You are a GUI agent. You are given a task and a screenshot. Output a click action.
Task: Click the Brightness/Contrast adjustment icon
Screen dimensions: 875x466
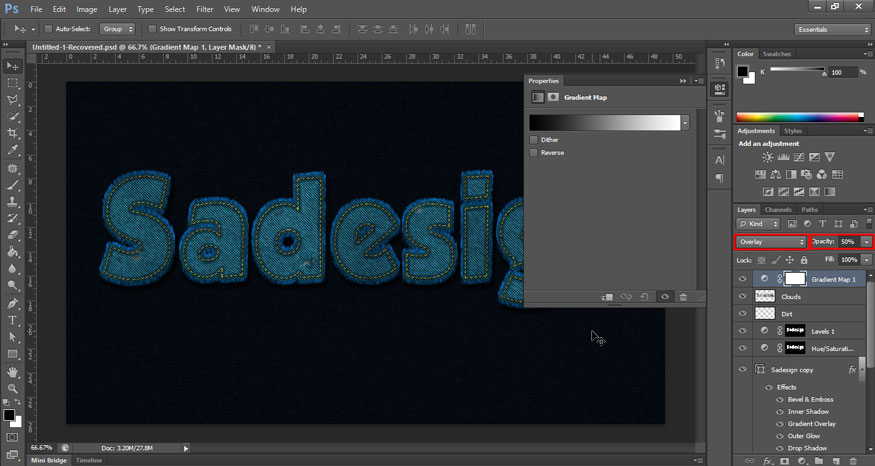point(768,157)
